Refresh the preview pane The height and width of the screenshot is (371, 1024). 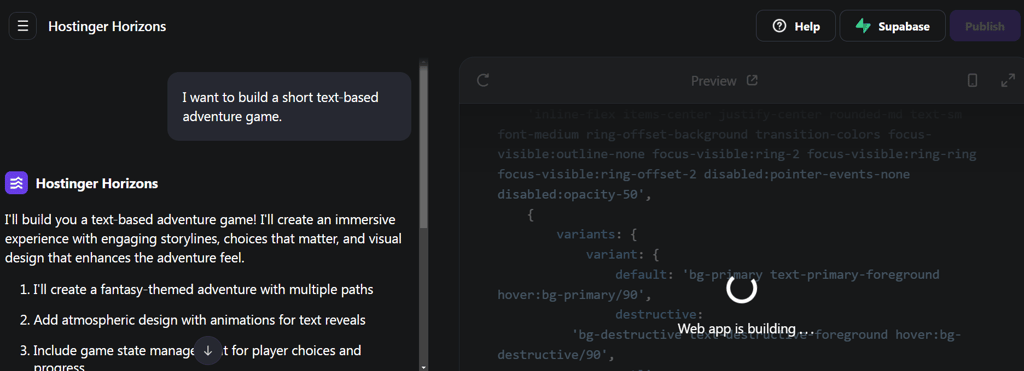483,80
